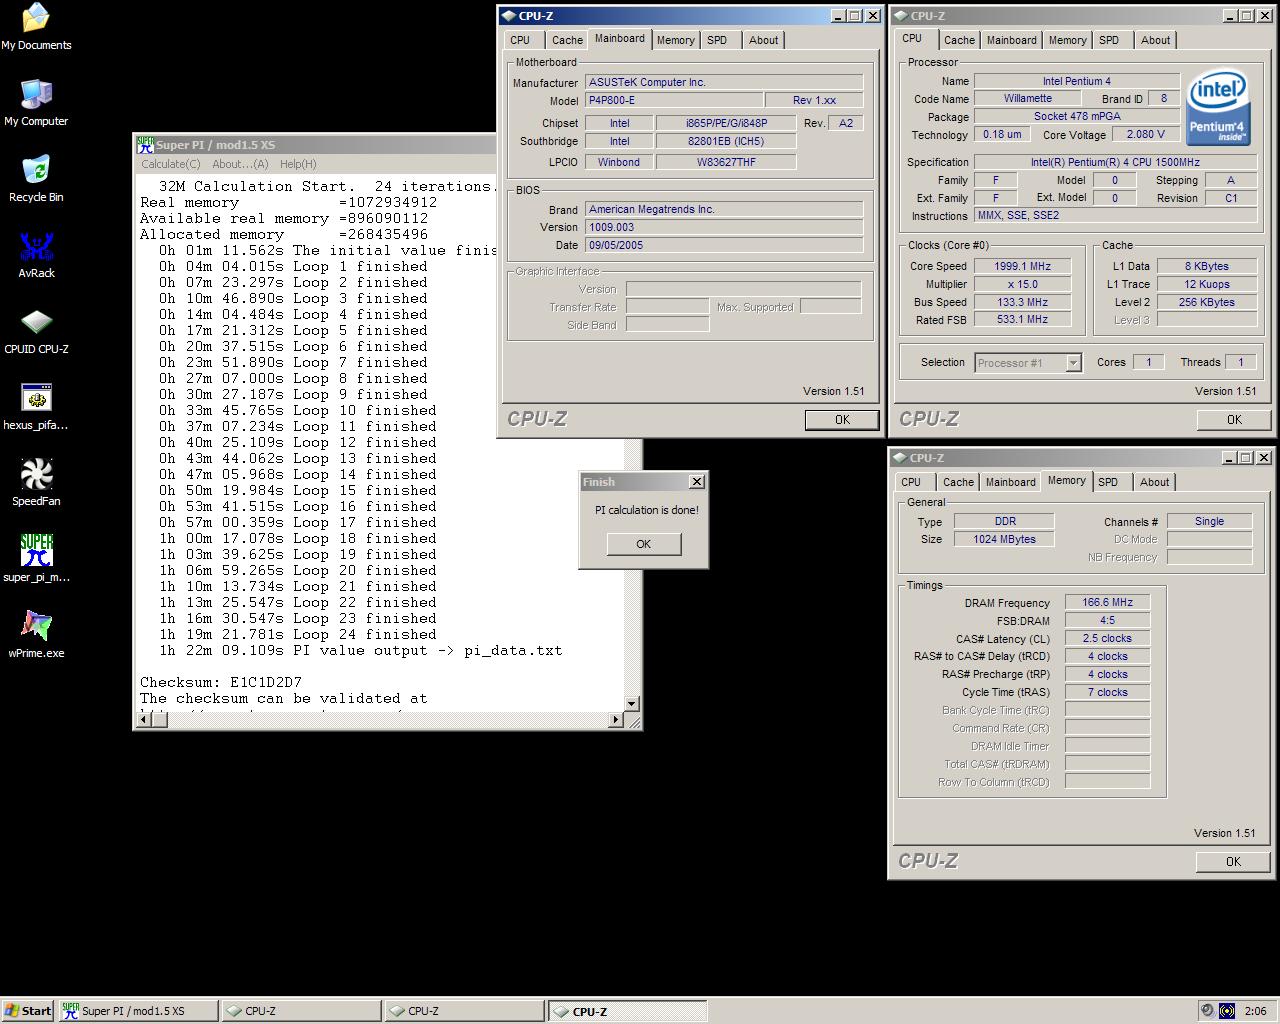The image size is (1280, 1024).
Task: Click the Southbridge 82801EB (ICH5) field
Action: (x=726, y=141)
